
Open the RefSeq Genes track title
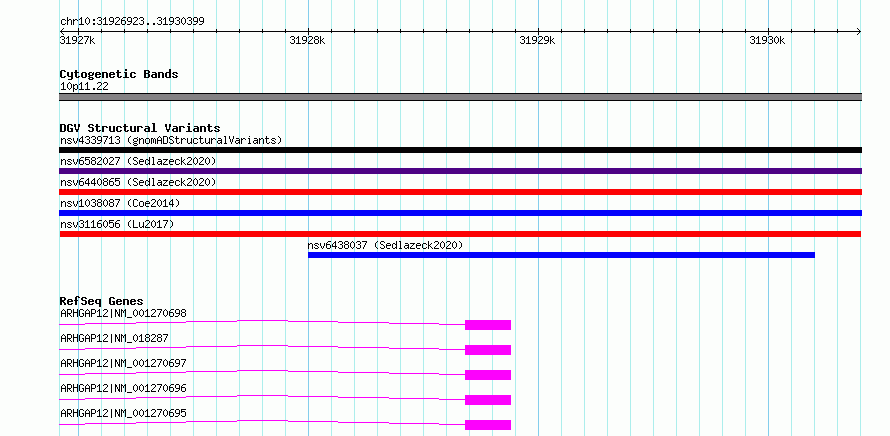102,301
